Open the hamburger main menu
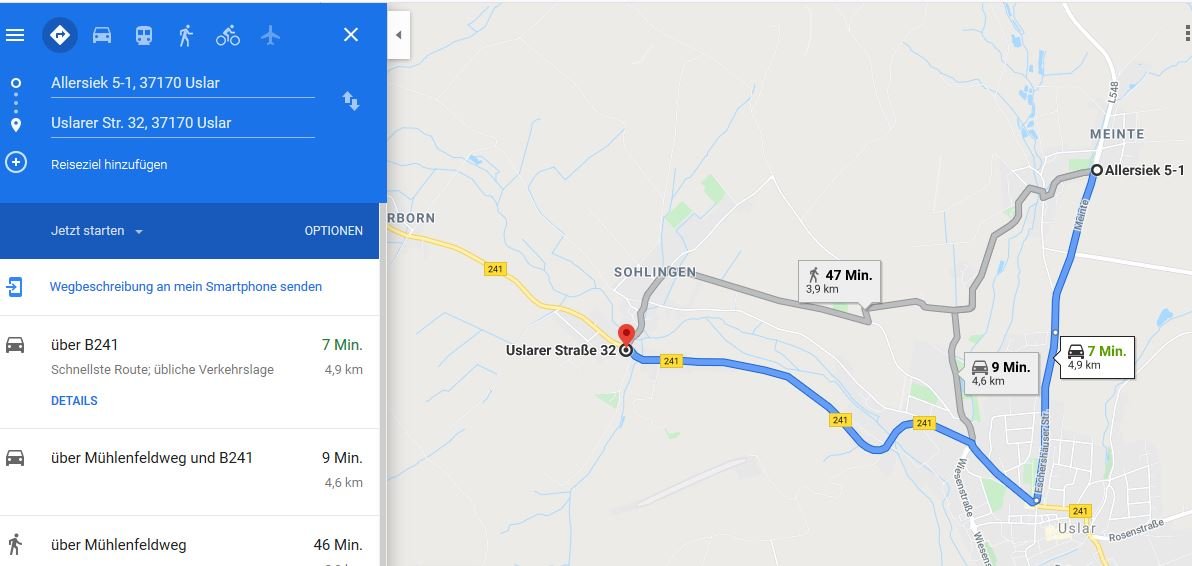 15,35
